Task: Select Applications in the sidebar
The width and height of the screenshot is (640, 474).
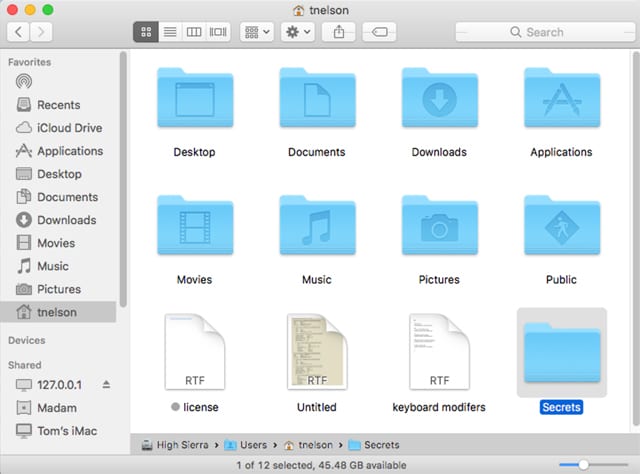Action: (69, 151)
